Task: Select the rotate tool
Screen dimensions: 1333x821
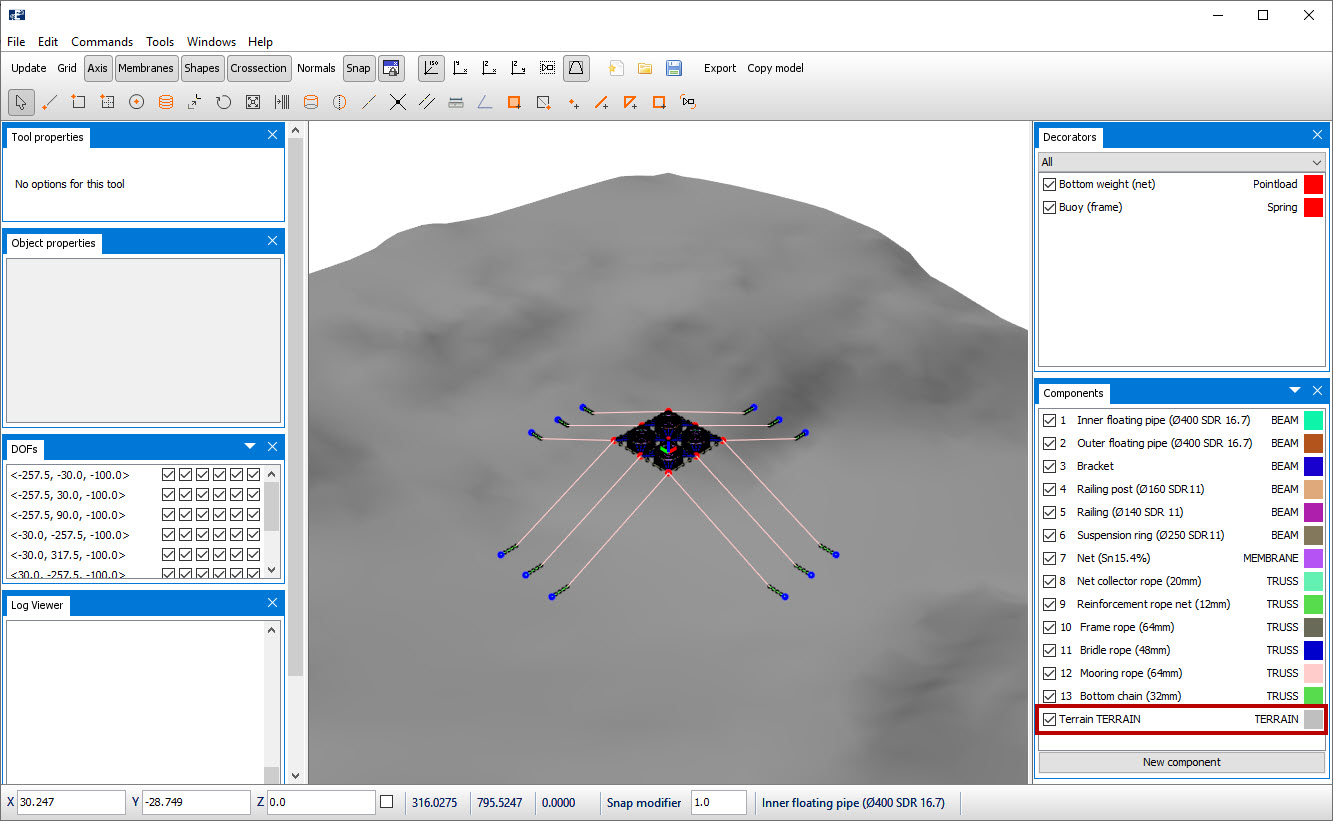Action: 224,102
